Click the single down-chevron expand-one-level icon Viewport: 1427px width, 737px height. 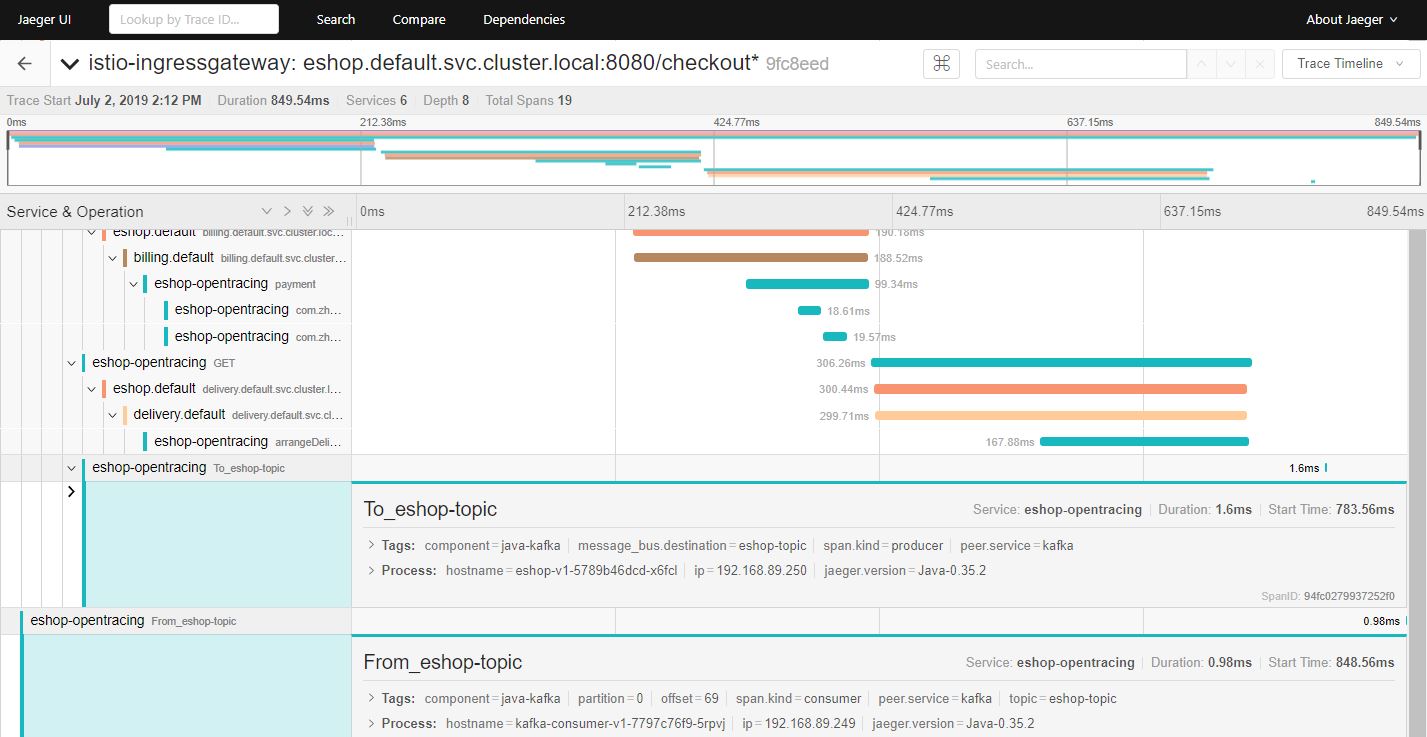[266, 212]
